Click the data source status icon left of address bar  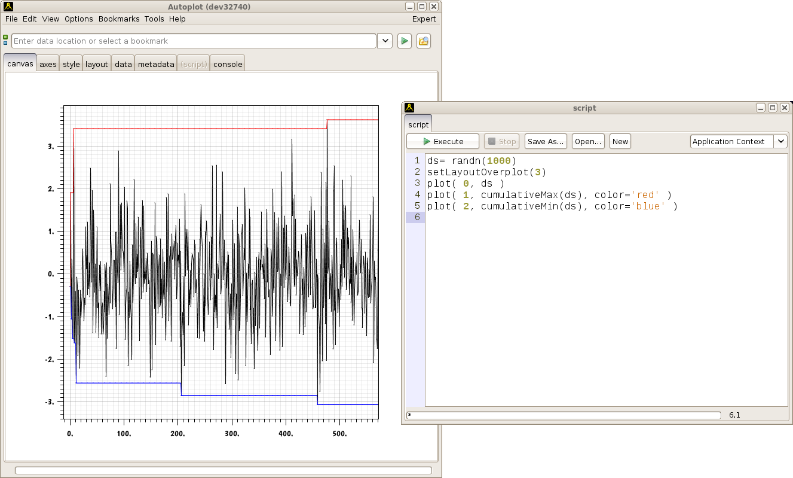click(x=6, y=41)
